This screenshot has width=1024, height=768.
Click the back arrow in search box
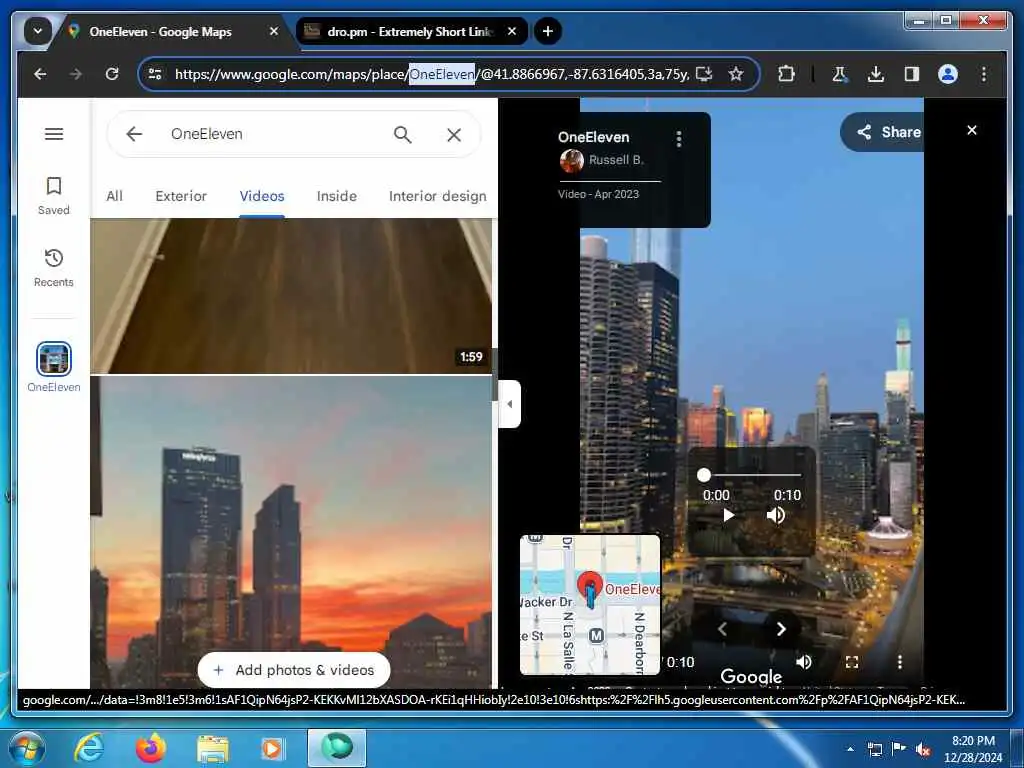click(134, 134)
